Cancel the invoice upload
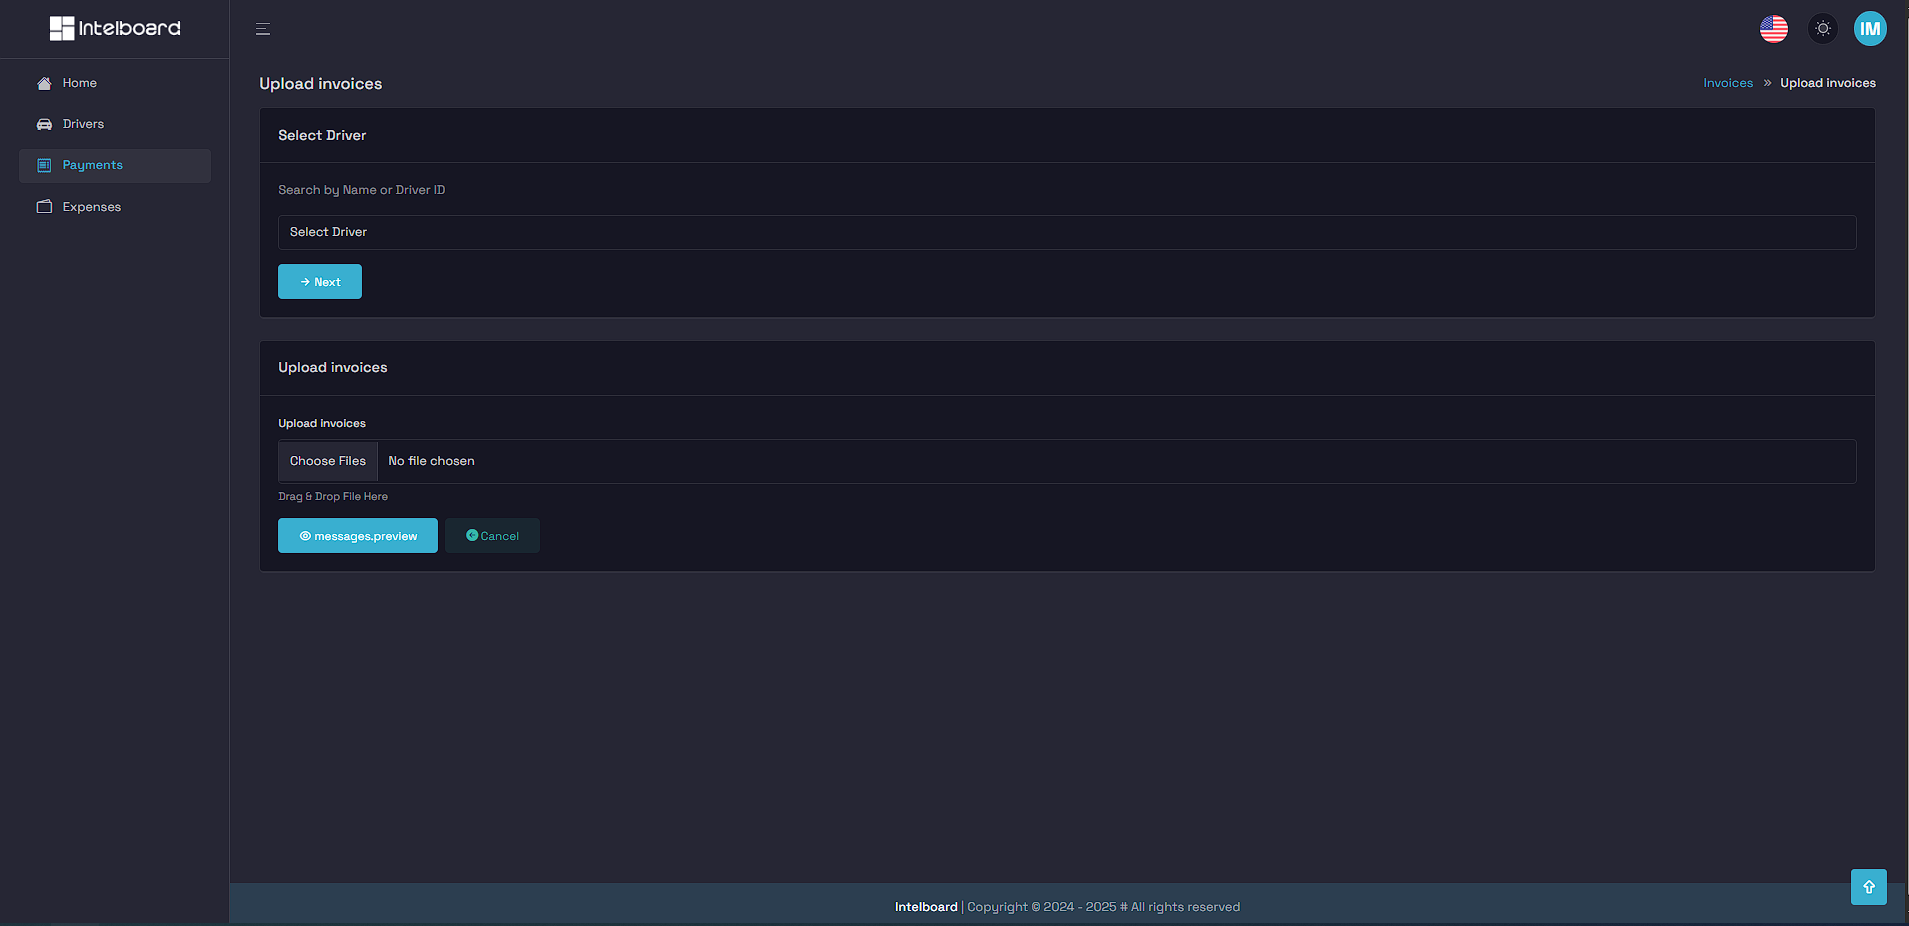This screenshot has height=926, width=1909. click(491, 535)
